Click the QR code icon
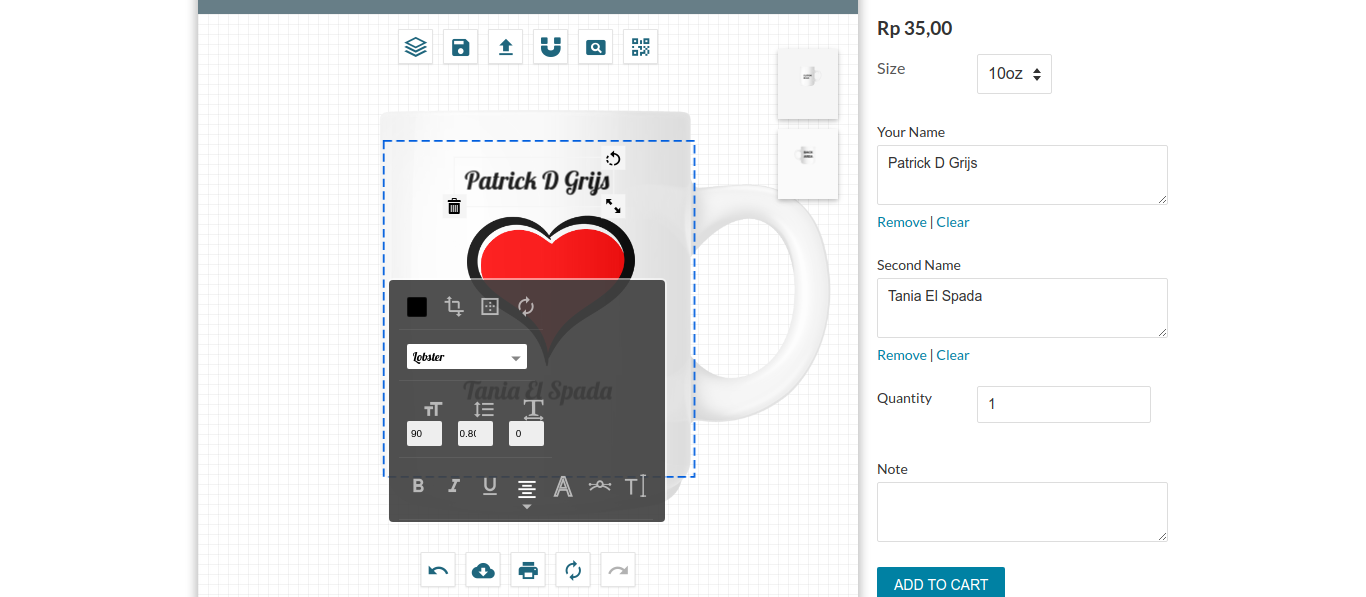 tap(640, 47)
